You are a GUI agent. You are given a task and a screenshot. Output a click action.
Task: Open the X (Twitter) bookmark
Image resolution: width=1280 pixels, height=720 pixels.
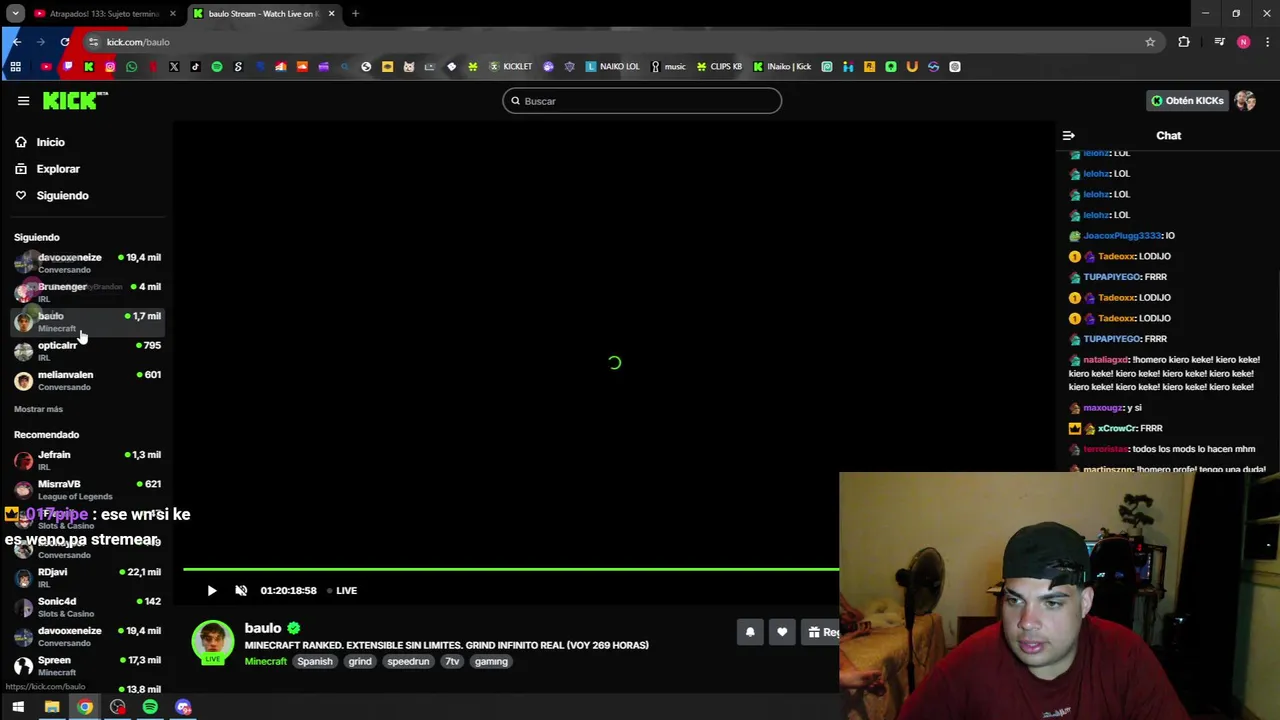coord(174,67)
